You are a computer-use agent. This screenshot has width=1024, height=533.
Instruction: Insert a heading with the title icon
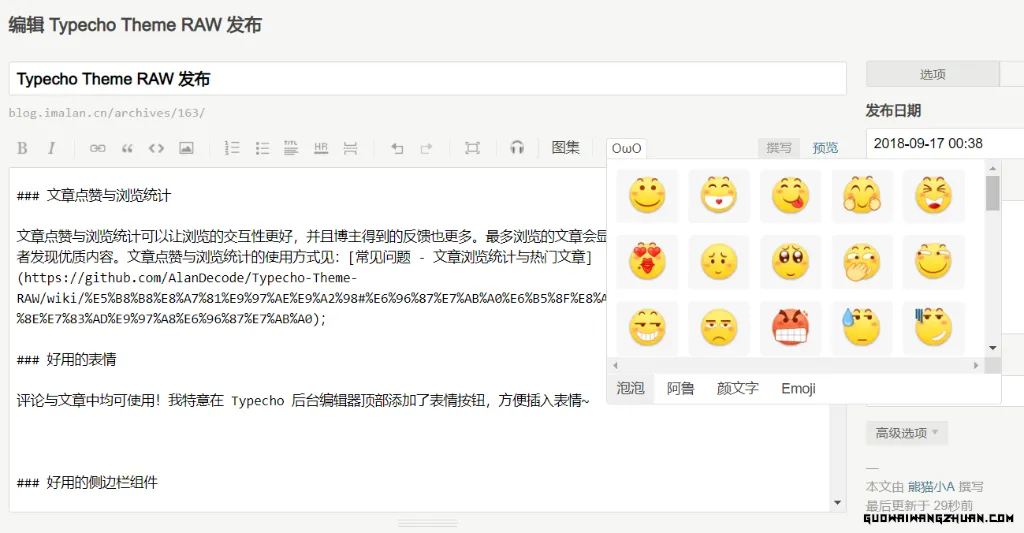(x=291, y=148)
